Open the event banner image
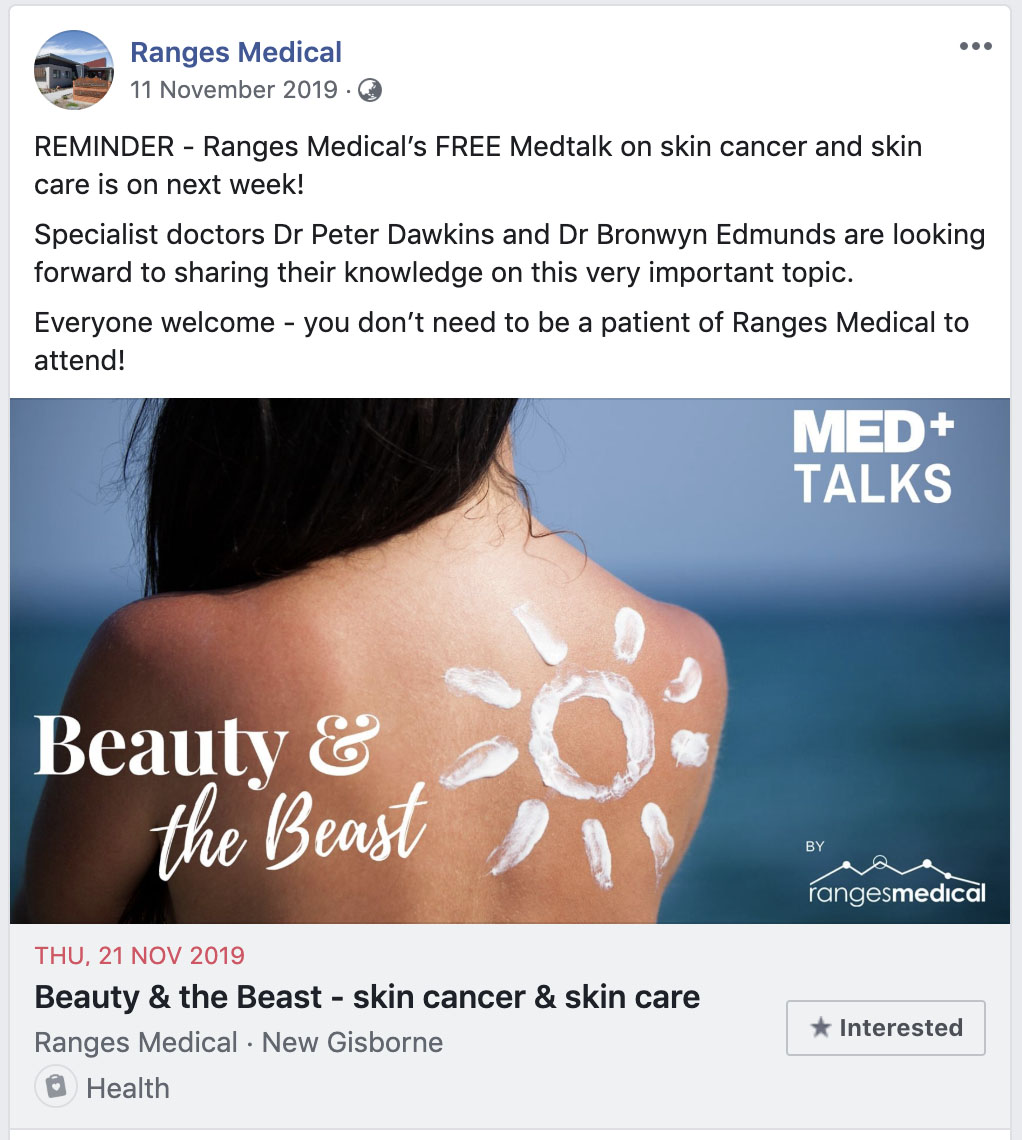Viewport: 1022px width, 1140px height. (x=510, y=660)
